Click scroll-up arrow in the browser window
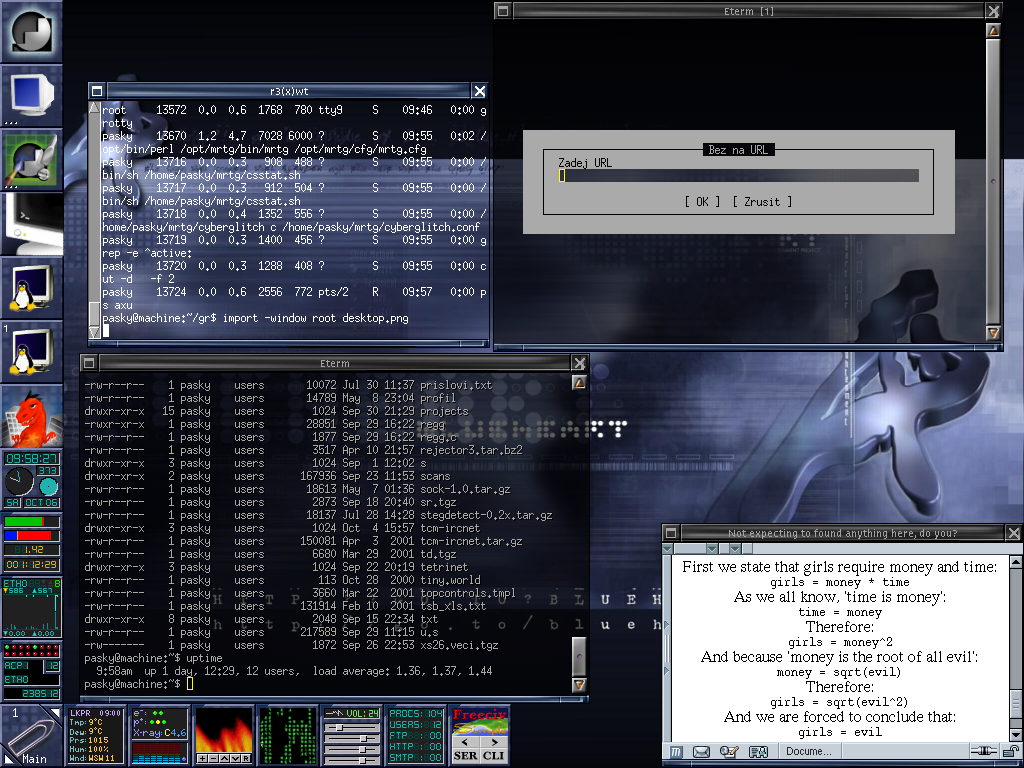 [x=1016, y=561]
